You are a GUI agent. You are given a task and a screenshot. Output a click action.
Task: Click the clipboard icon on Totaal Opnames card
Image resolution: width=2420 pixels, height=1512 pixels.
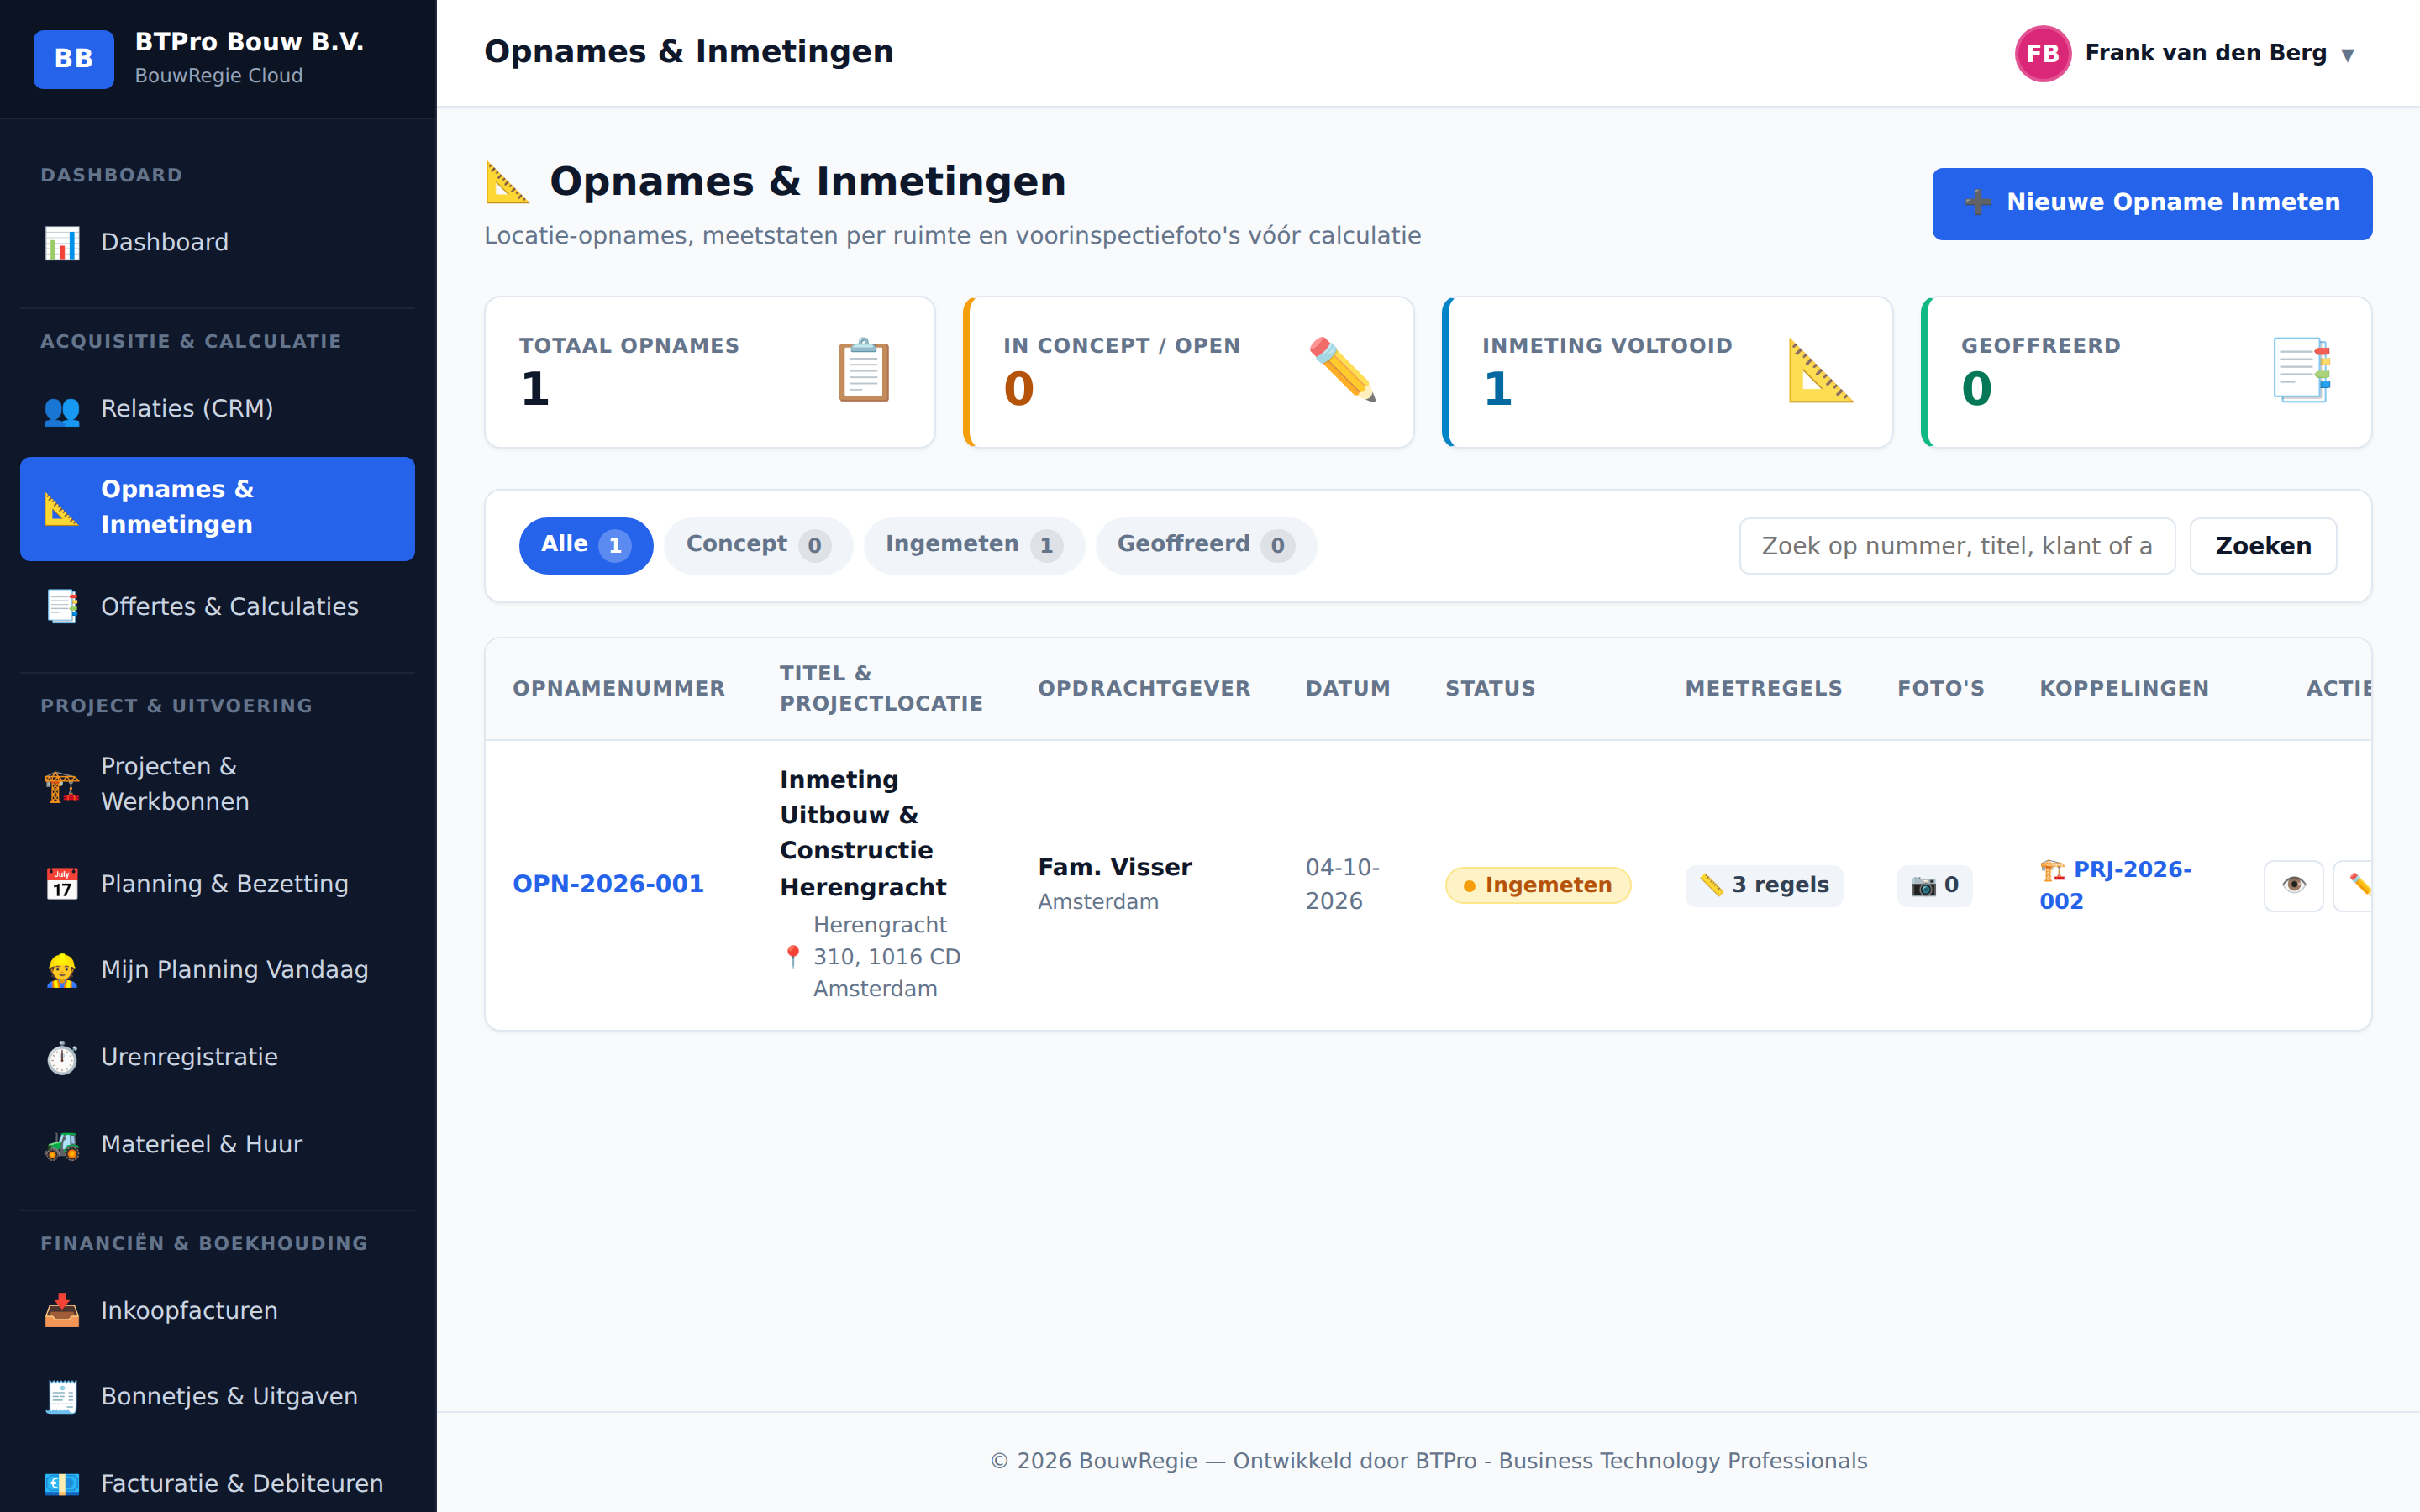tap(864, 371)
